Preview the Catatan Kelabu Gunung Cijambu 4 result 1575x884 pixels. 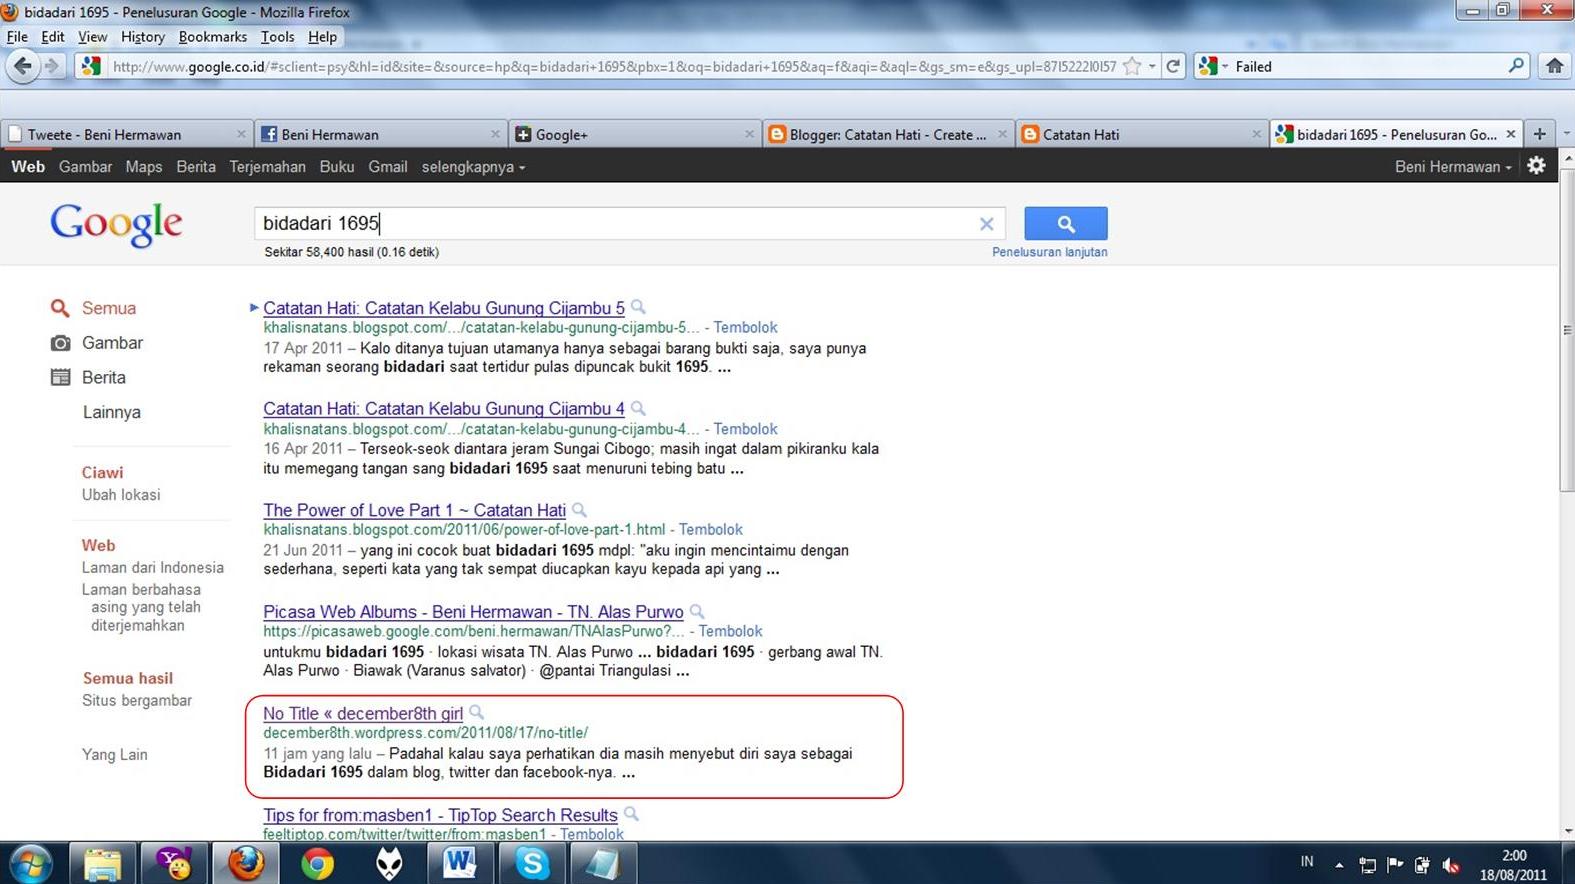pyautogui.click(x=638, y=409)
